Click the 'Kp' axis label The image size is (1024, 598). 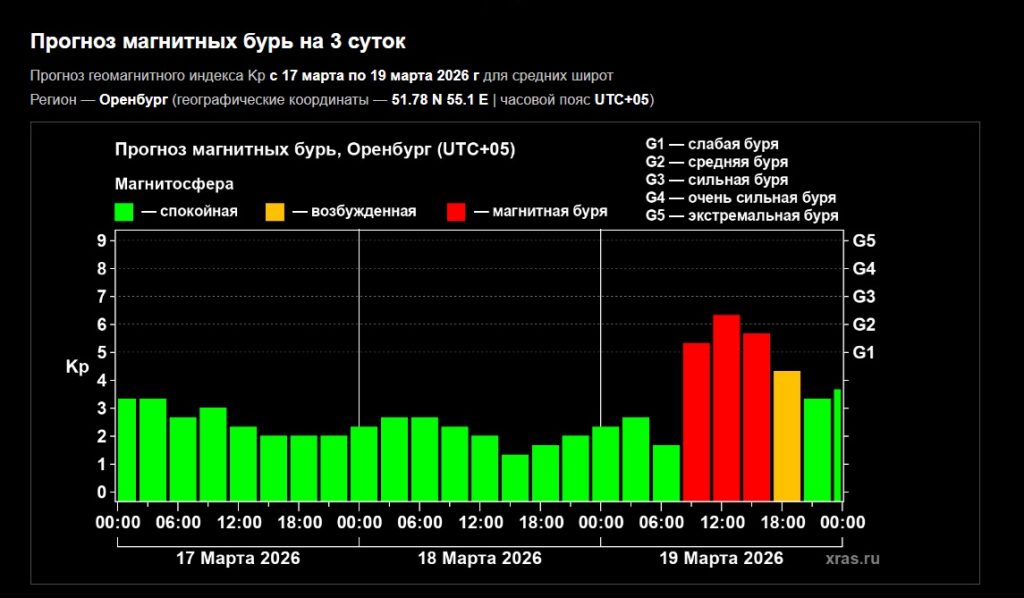point(77,367)
